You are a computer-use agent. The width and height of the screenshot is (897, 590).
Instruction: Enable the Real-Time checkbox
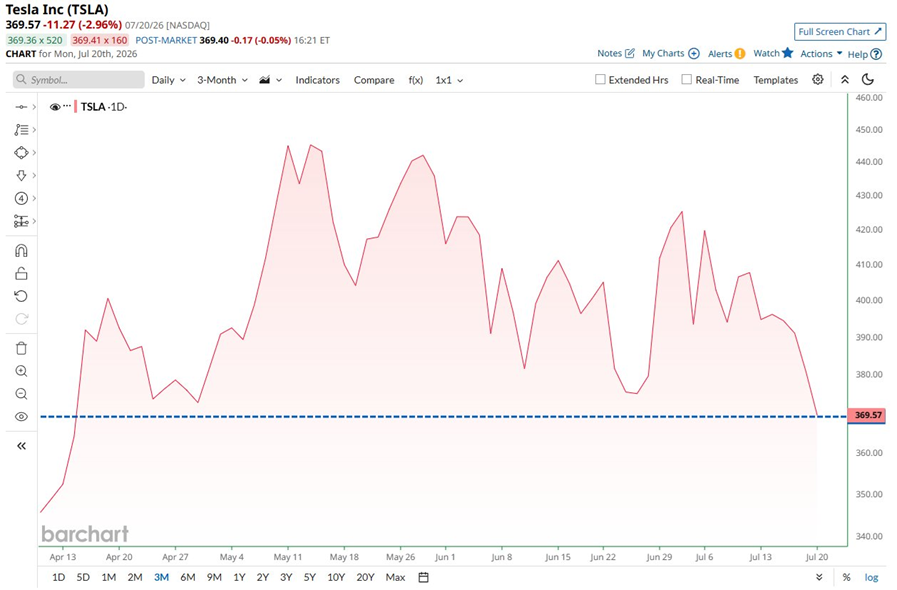pos(686,80)
